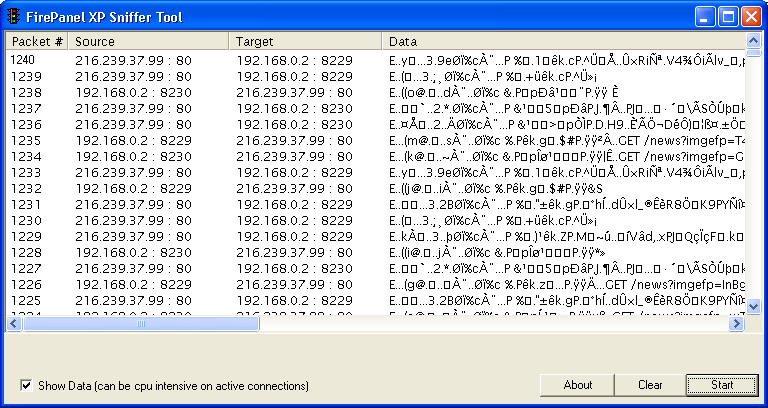
Task: Select packet row 1239
Action: 376,76
